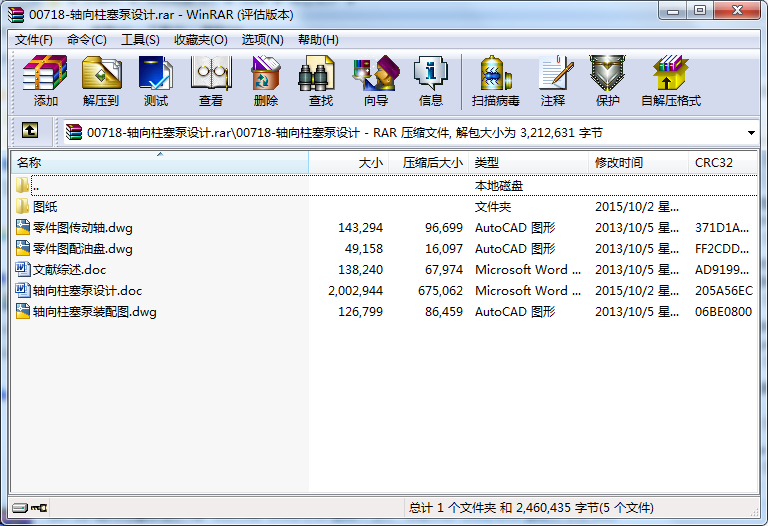Click Word icon of 轴向柱塞泵设计.doc
The height and width of the screenshot is (526, 768).
click(23, 290)
